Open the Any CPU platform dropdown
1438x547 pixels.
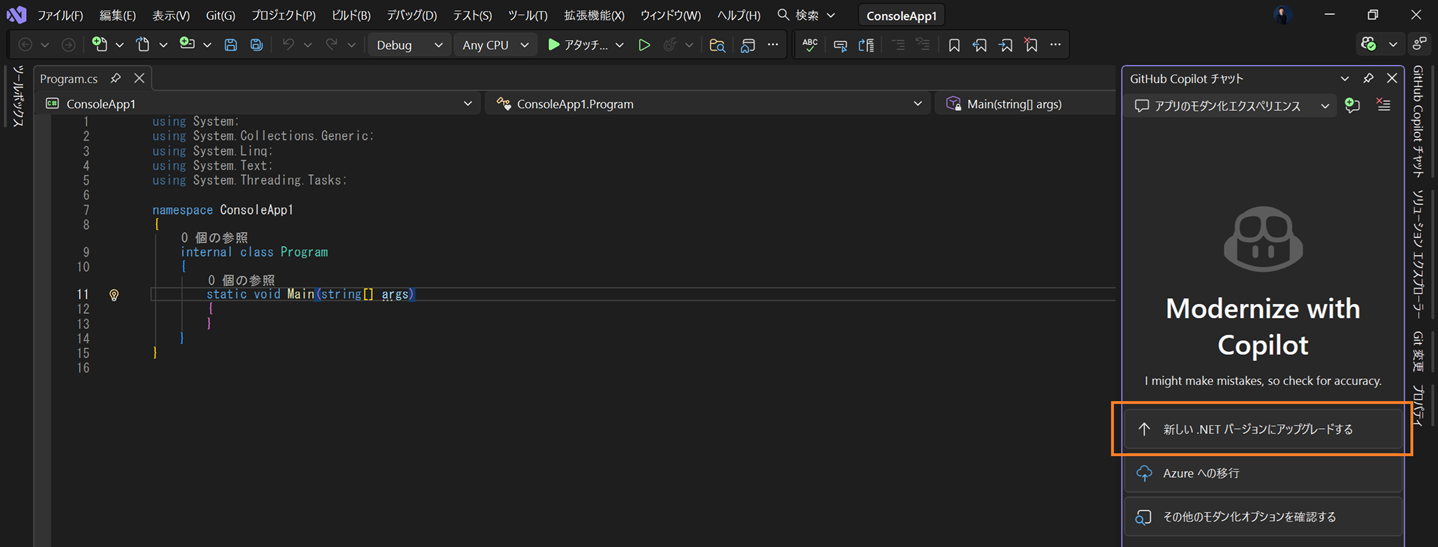pyautogui.click(x=495, y=45)
